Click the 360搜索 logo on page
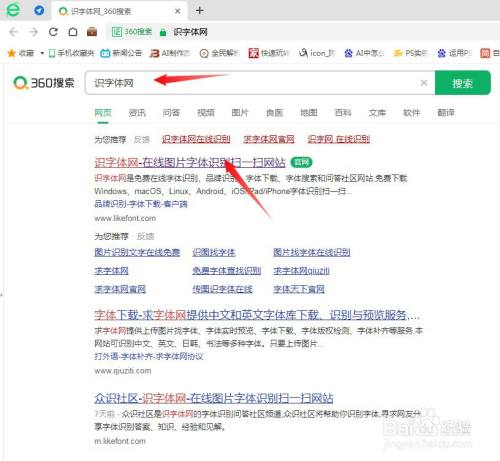The height and width of the screenshot is (461, 500). click(44, 83)
